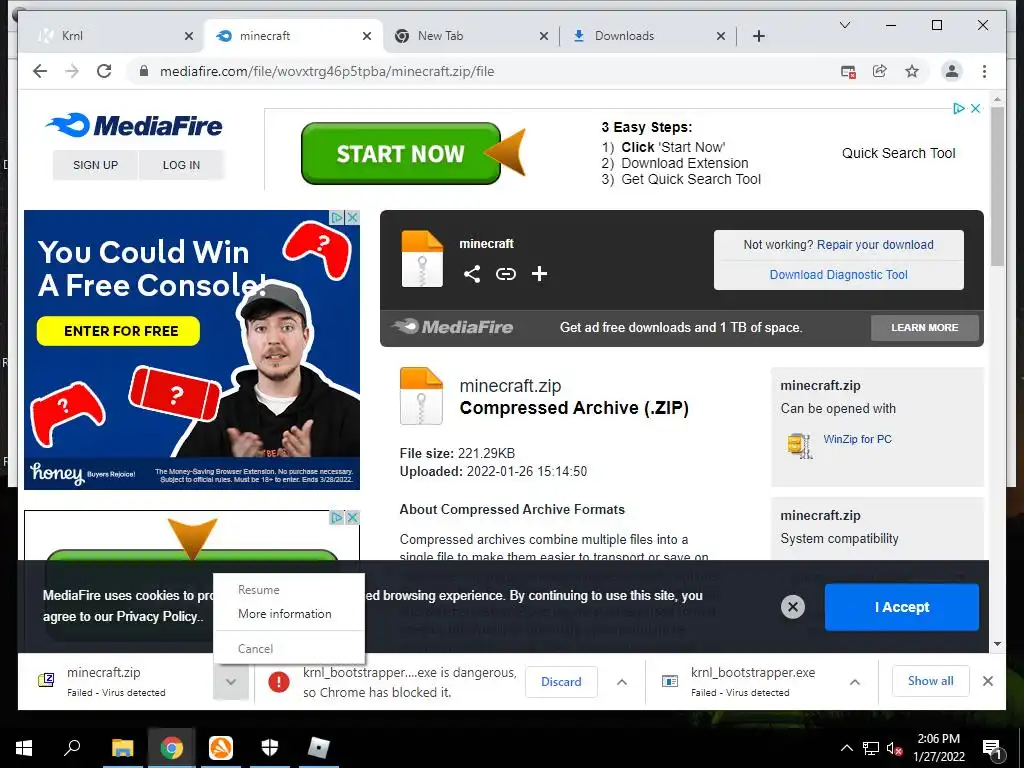Open the Chrome profile avatar
The width and height of the screenshot is (1024, 768).
[x=952, y=71]
